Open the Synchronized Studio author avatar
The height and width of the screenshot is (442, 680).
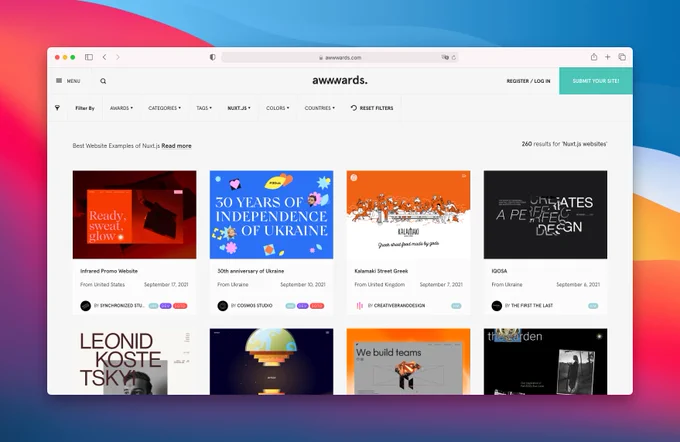85,306
